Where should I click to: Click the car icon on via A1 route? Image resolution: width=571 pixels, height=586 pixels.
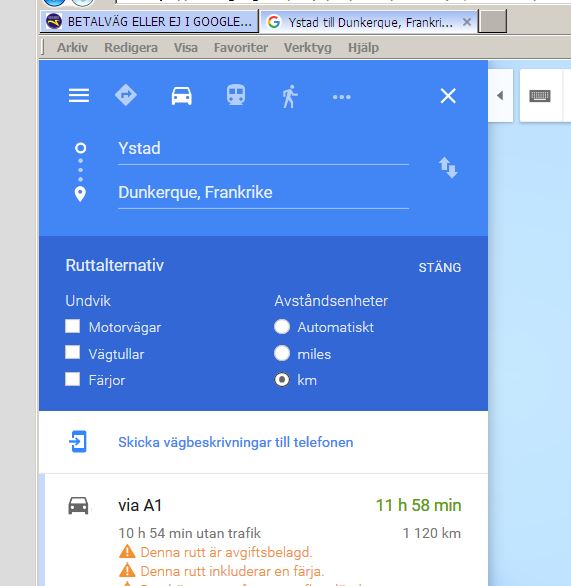[x=78, y=506]
